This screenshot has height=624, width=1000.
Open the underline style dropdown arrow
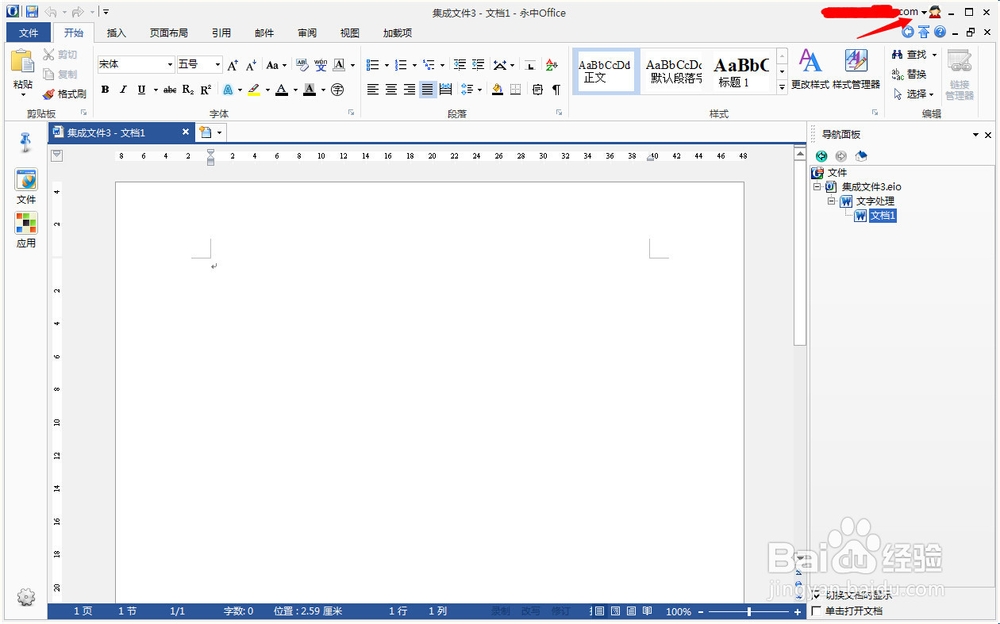[x=155, y=90]
